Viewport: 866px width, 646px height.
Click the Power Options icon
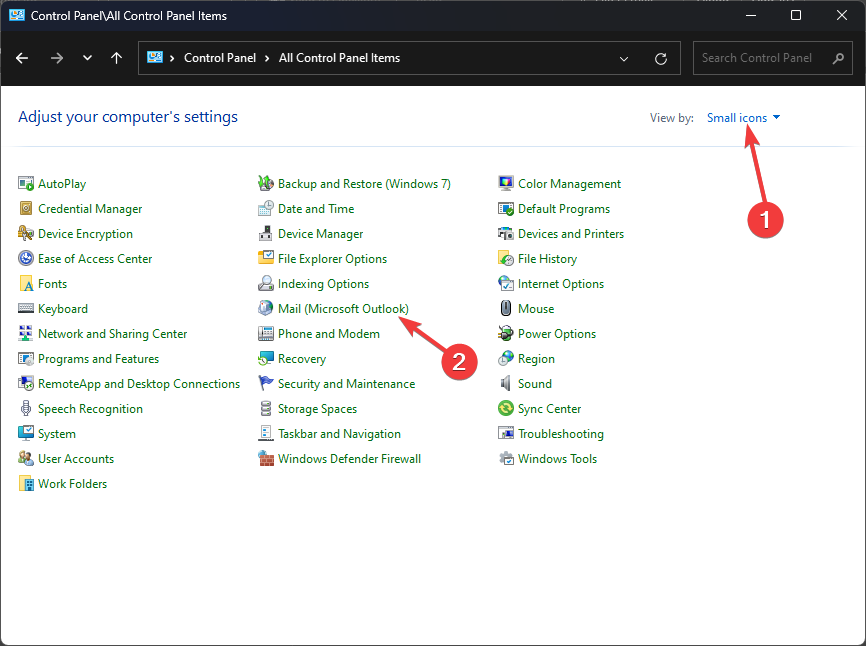click(506, 333)
